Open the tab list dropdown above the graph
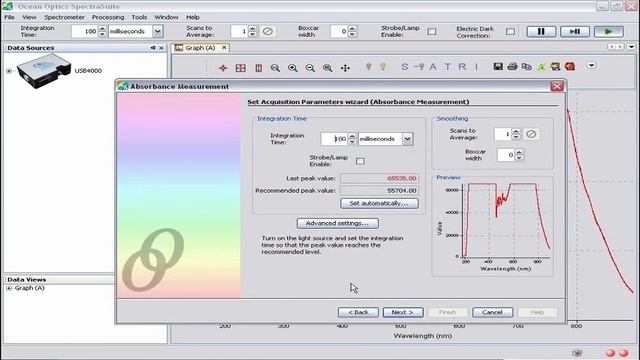The height and width of the screenshot is (360, 640). click(631, 47)
